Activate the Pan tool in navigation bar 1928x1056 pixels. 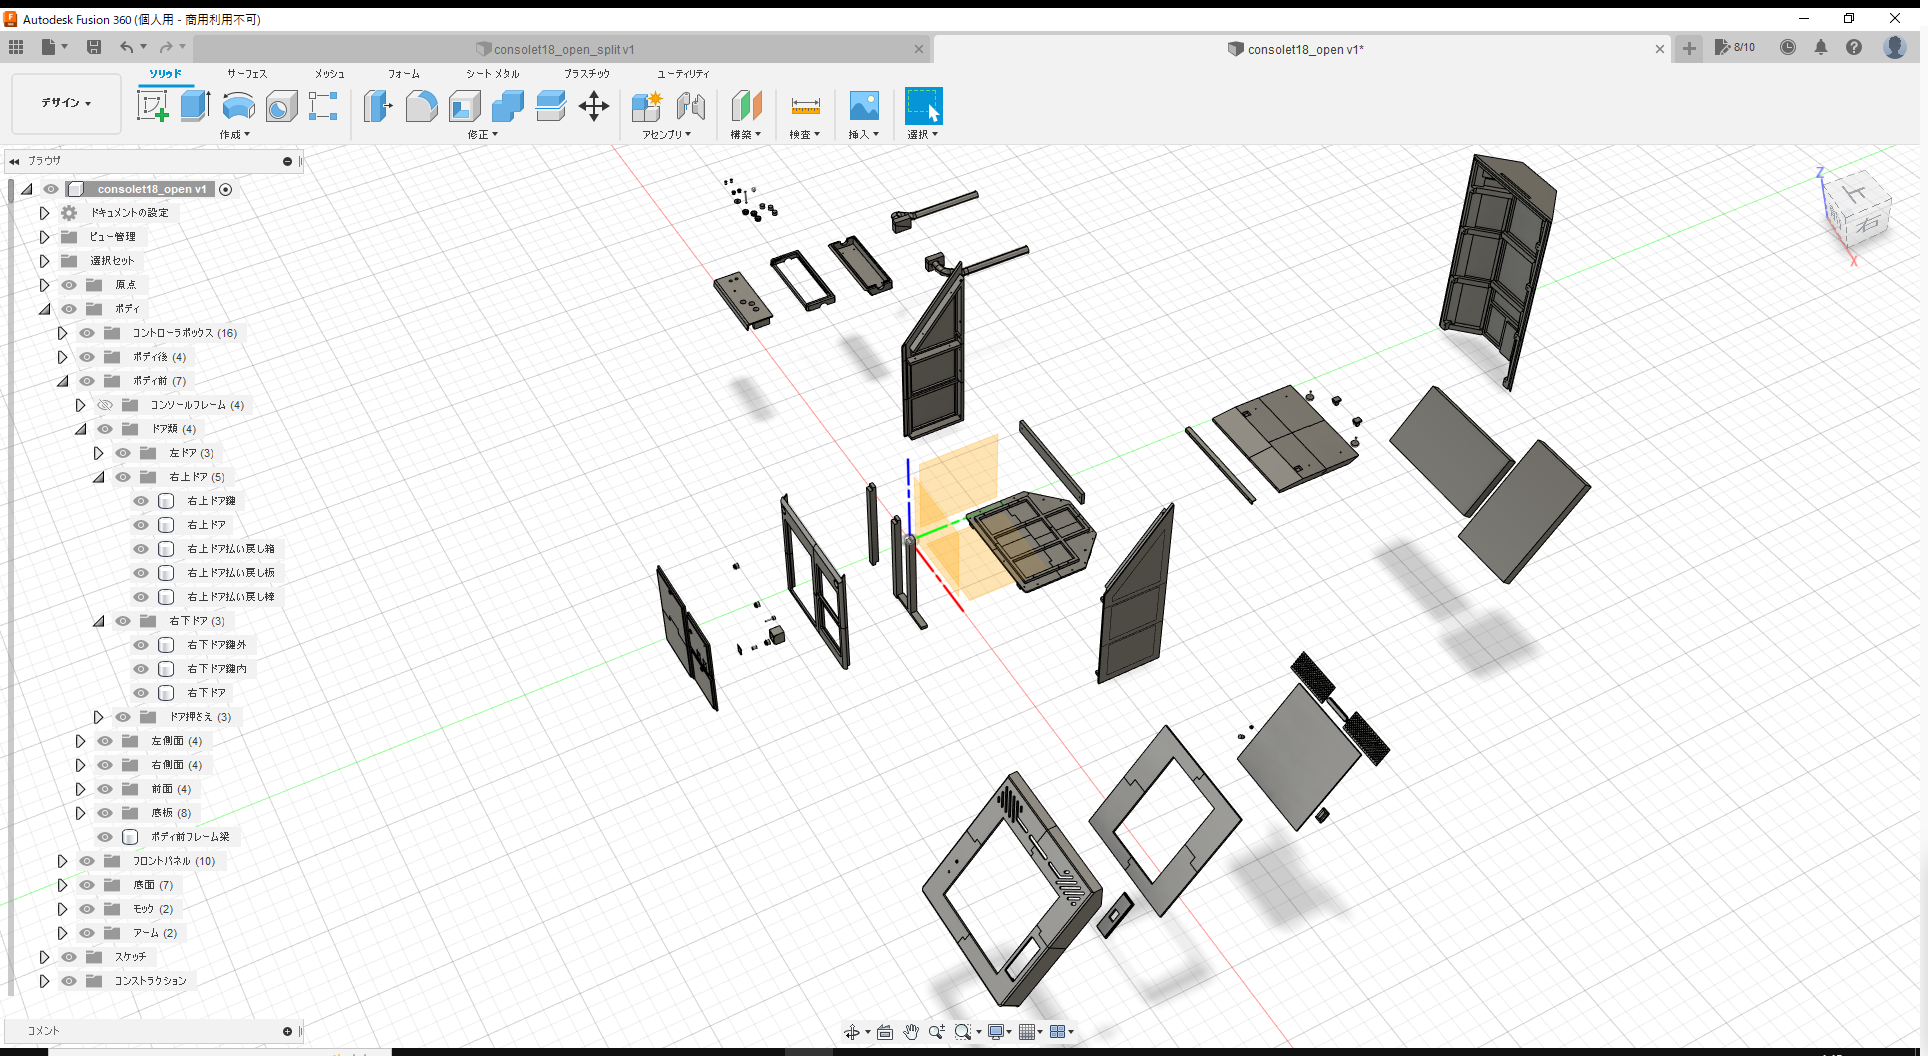(910, 1031)
